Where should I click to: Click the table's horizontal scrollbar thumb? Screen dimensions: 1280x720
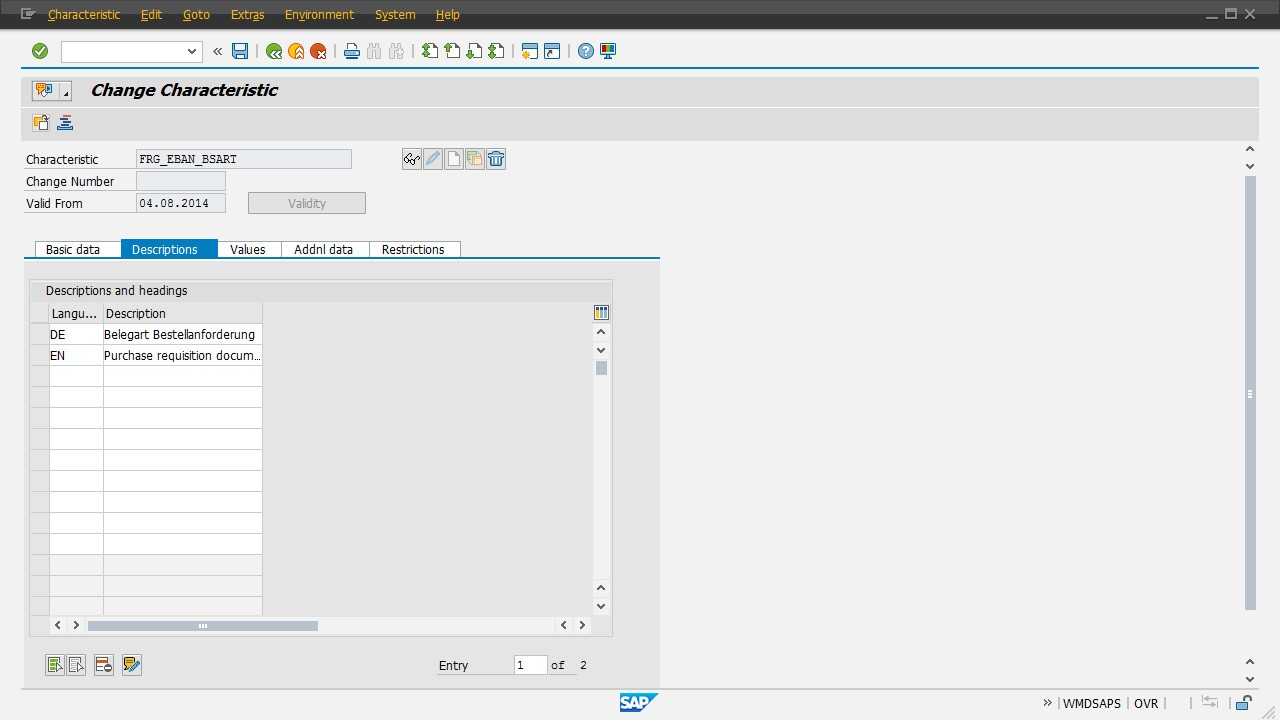point(202,626)
